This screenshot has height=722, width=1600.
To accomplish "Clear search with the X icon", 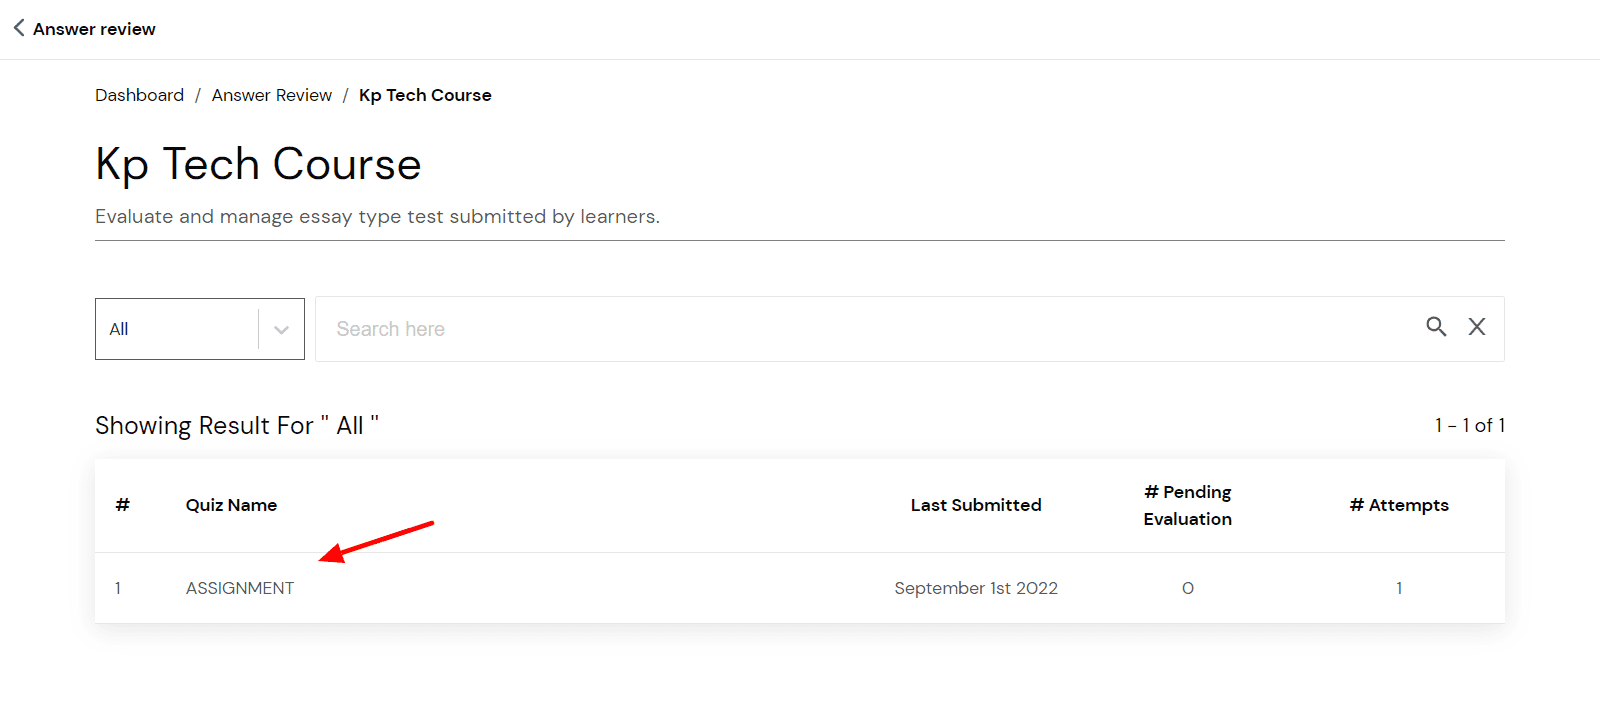I will pos(1477,327).
